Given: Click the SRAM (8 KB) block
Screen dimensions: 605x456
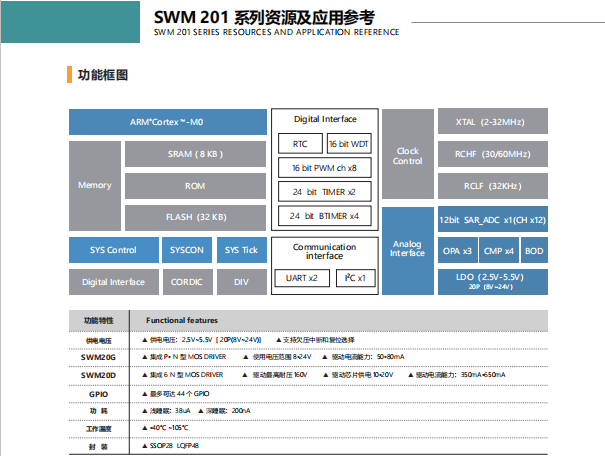Looking at the screenshot, I should pyautogui.click(x=195, y=154).
